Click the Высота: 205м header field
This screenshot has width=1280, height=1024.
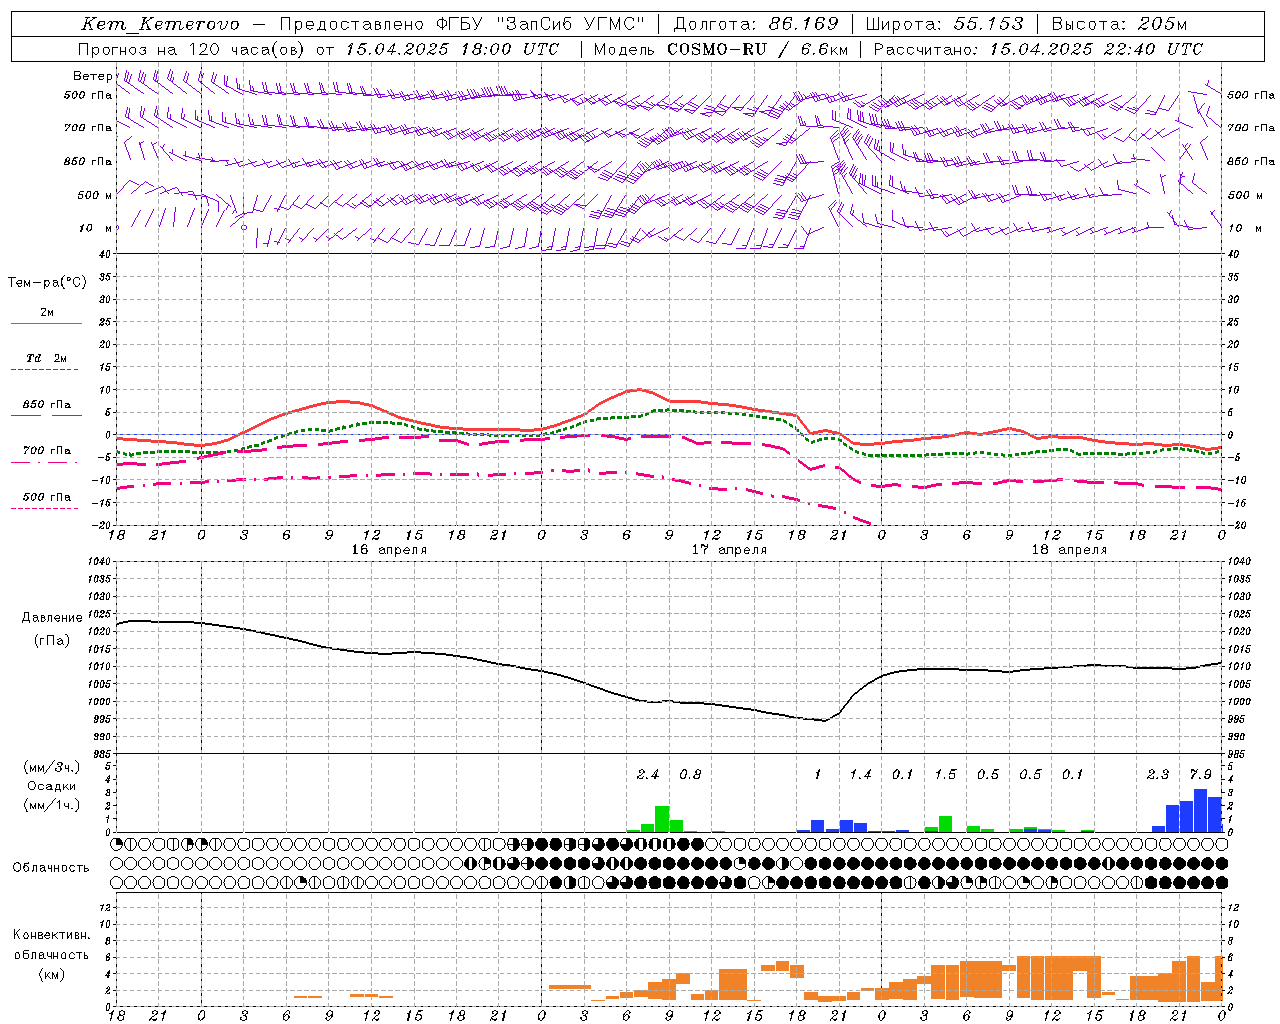pos(1120,24)
